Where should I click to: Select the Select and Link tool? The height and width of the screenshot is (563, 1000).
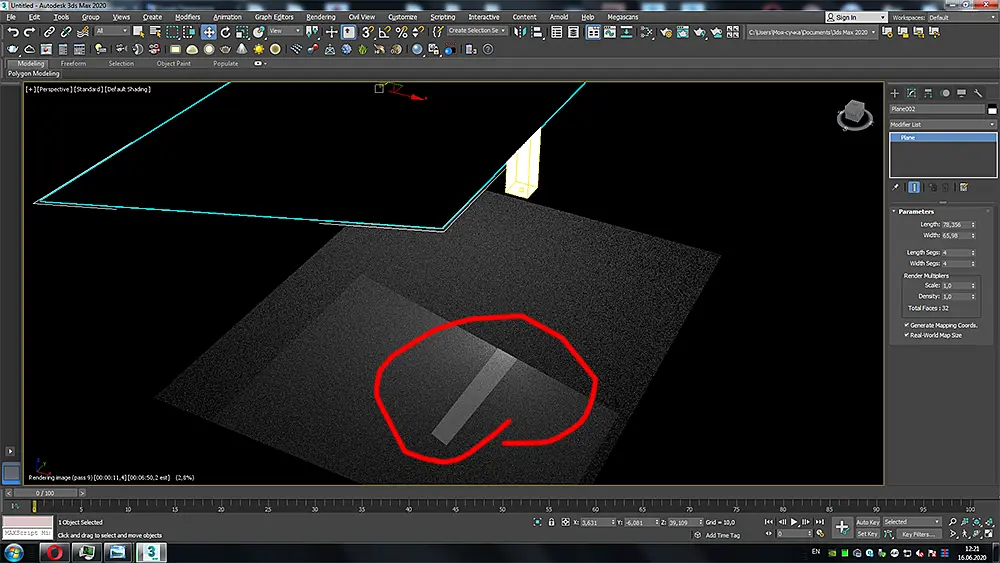pyautogui.click(x=49, y=31)
